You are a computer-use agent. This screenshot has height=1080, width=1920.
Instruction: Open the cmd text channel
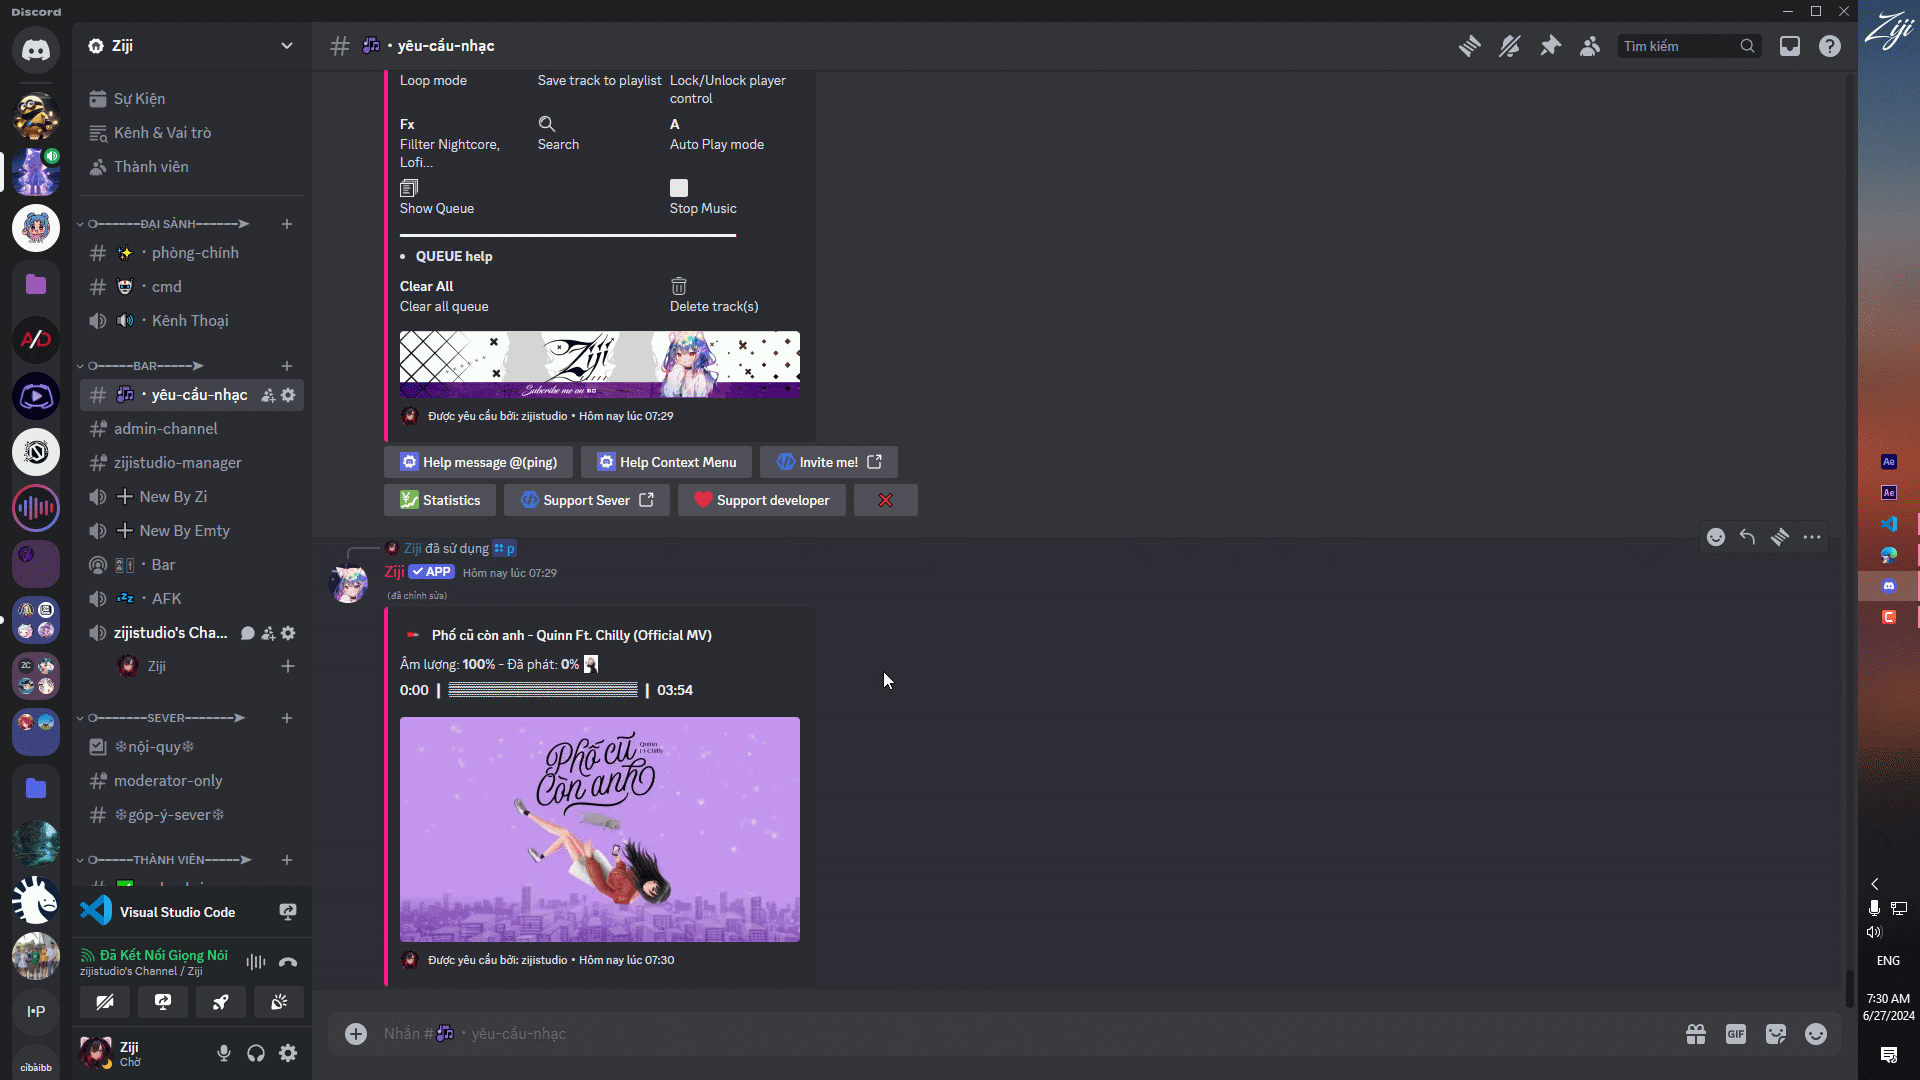[x=190, y=287]
